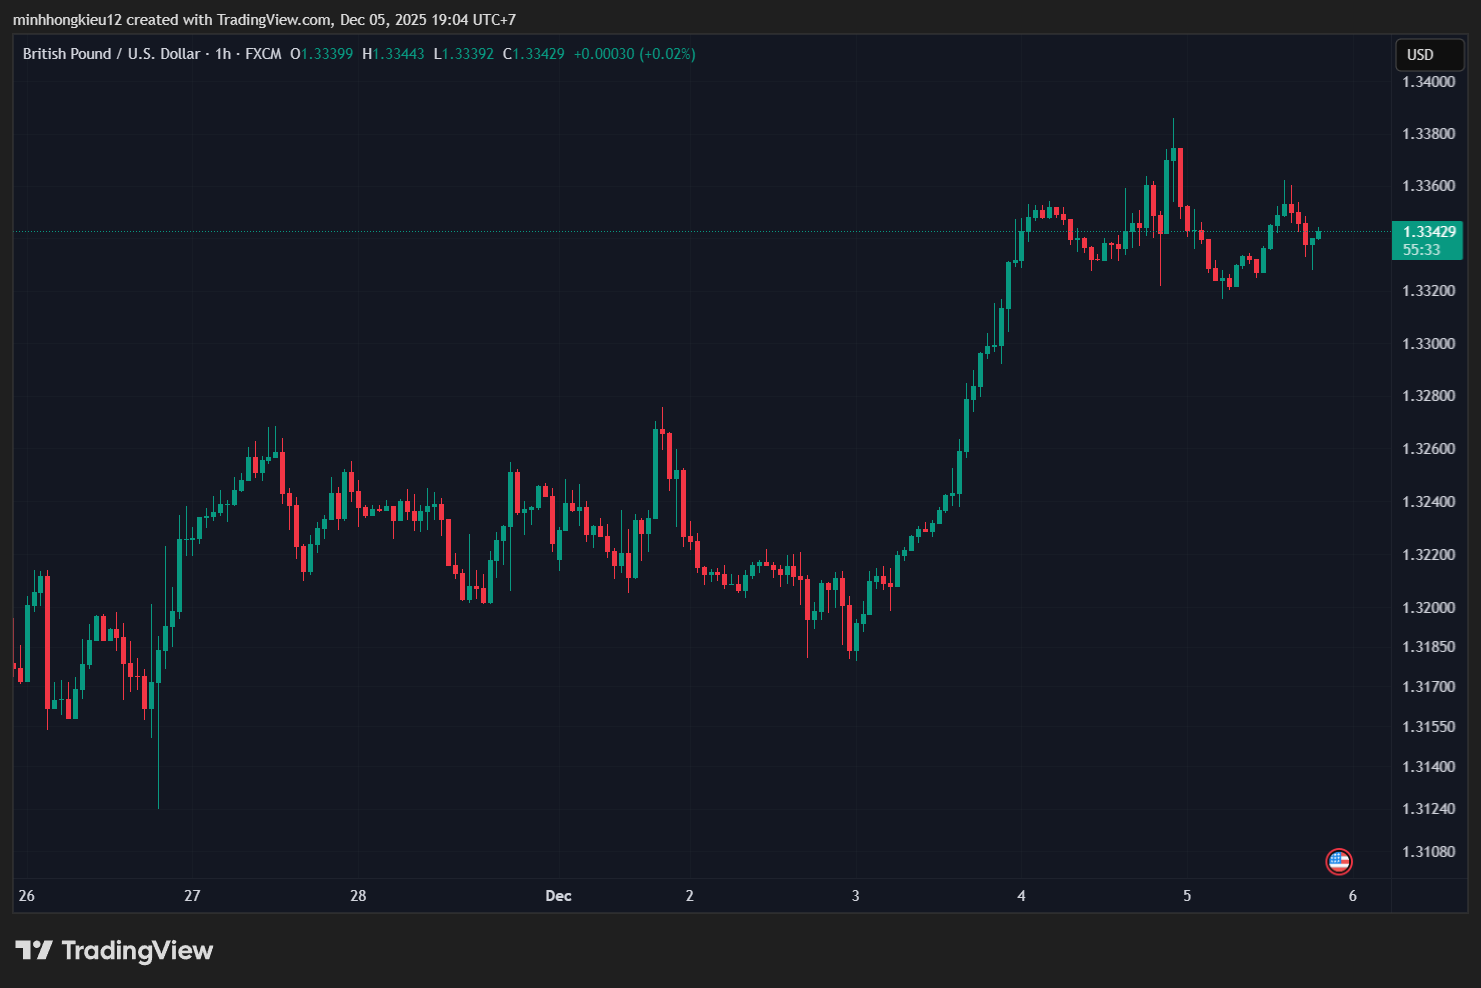
Task: Click the TradingView logo icon
Action: [x=33, y=950]
